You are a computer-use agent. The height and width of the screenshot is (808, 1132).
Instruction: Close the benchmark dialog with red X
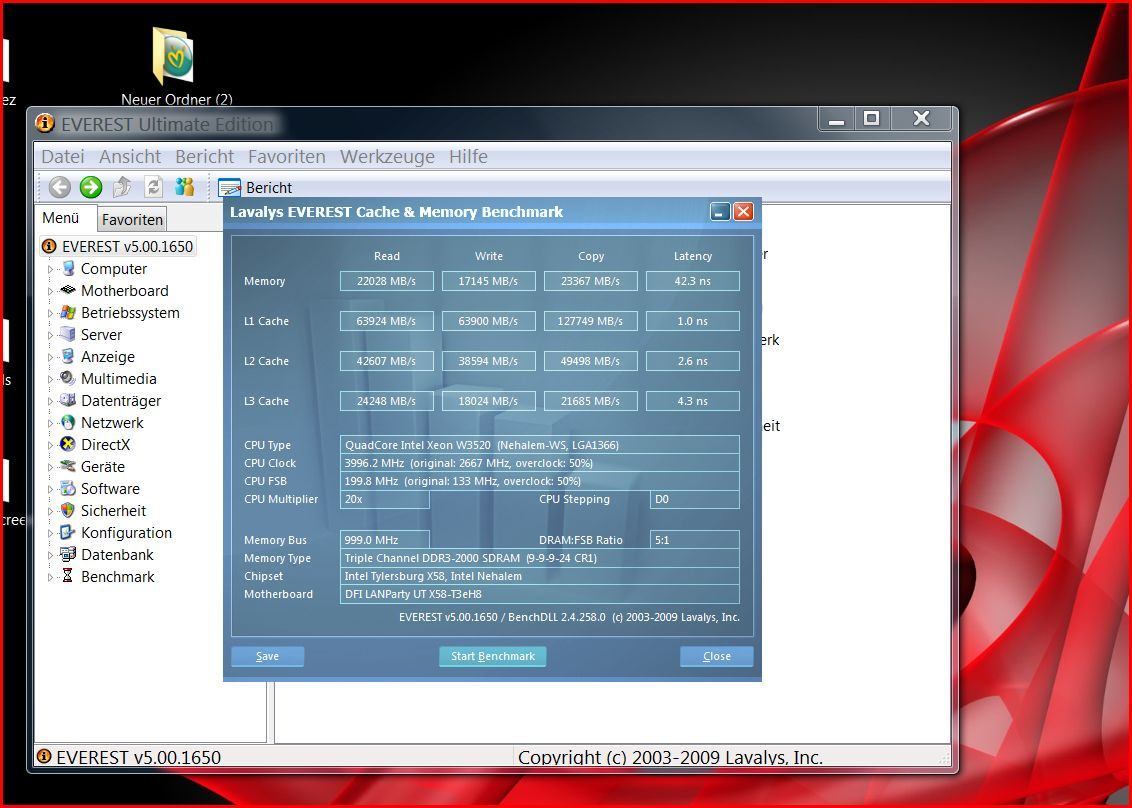click(x=743, y=212)
